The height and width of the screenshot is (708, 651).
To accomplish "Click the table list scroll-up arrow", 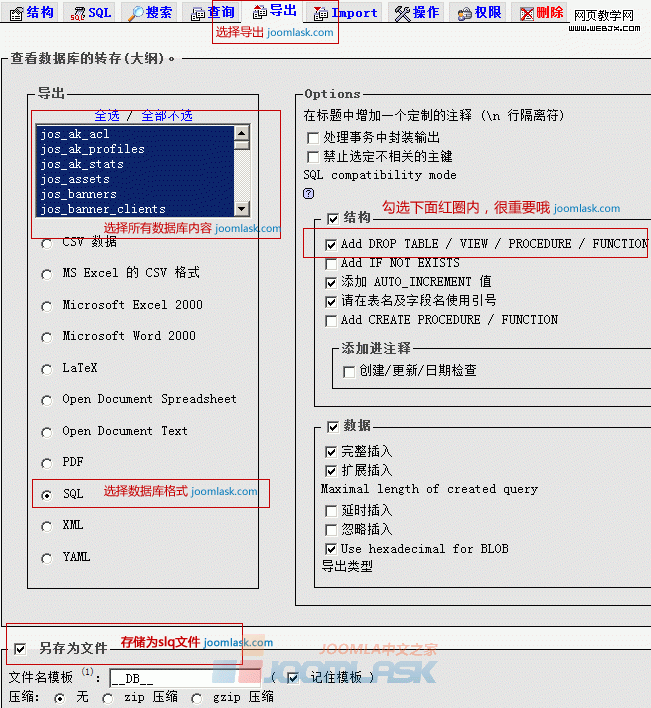I will click(242, 133).
